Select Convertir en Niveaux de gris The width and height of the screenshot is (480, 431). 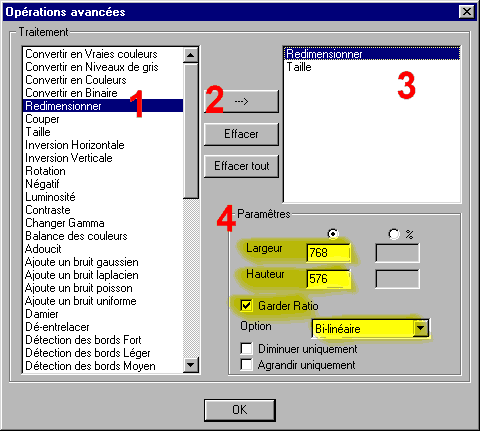pyautogui.click(x=92, y=67)
